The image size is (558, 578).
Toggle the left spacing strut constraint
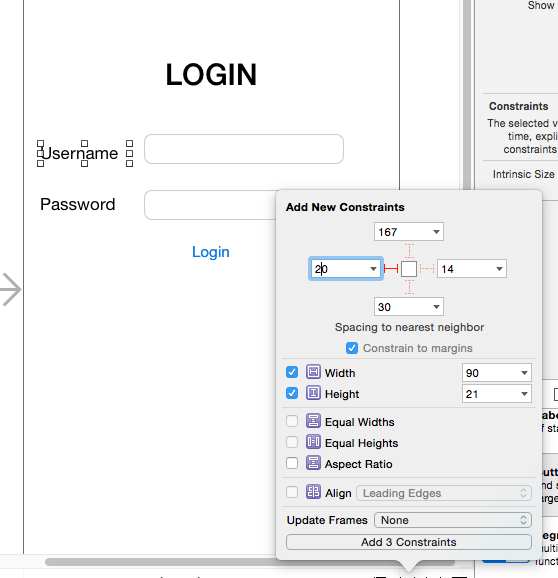pyautogui.click(x=391, y=269)
